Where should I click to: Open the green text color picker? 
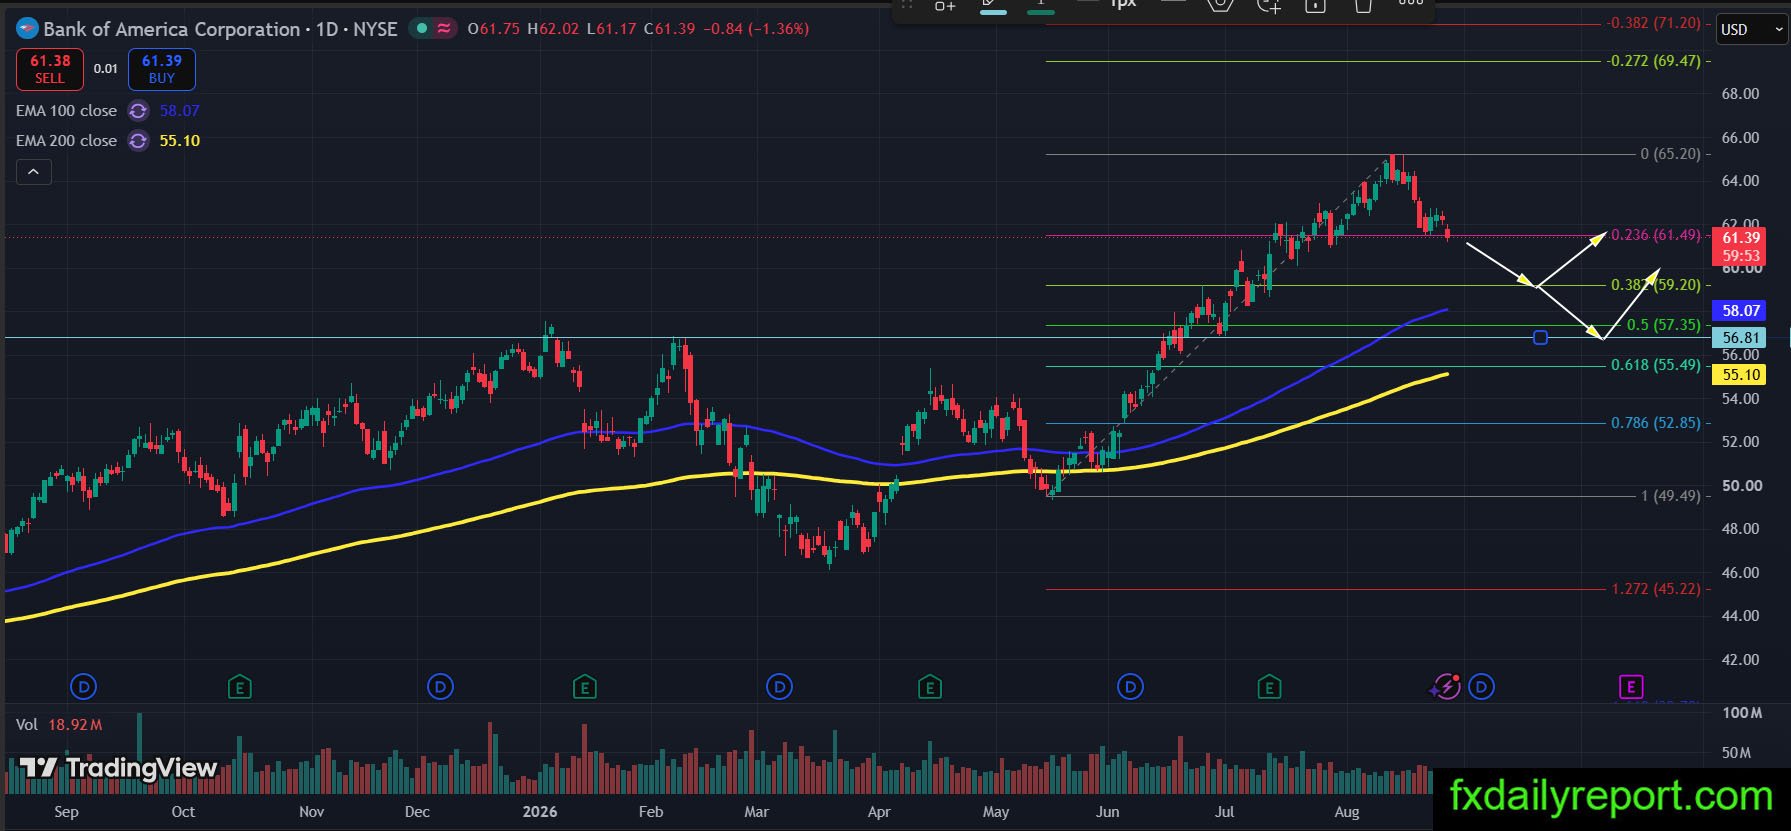1041,6
